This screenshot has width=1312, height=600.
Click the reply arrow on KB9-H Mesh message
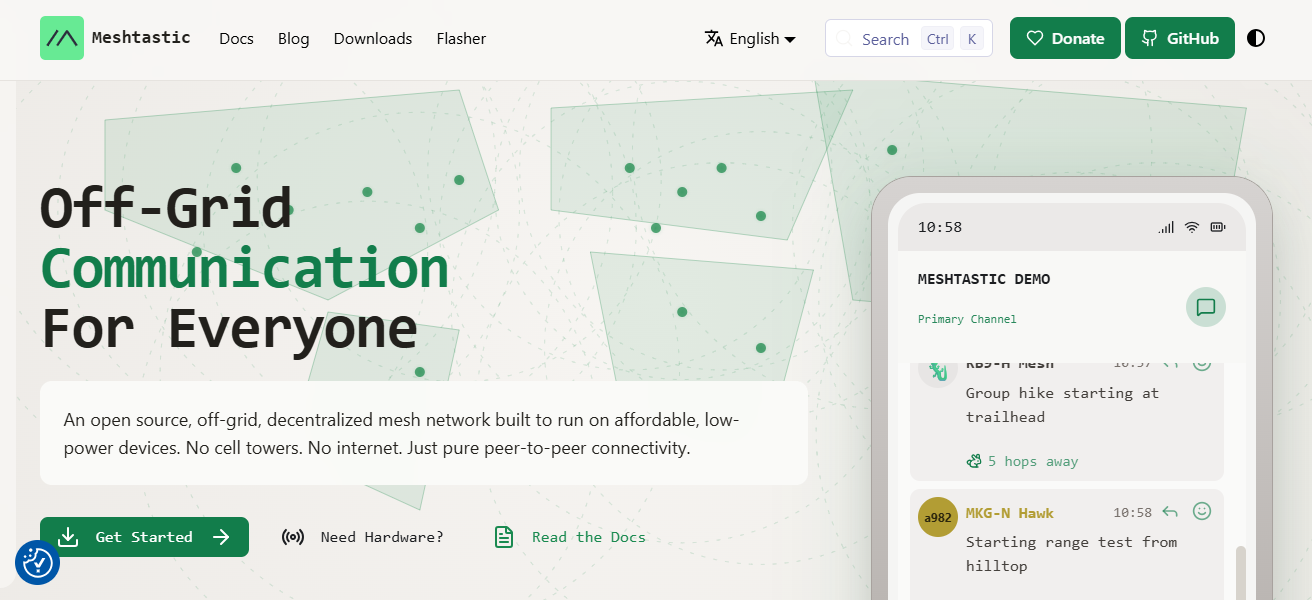1170,366
